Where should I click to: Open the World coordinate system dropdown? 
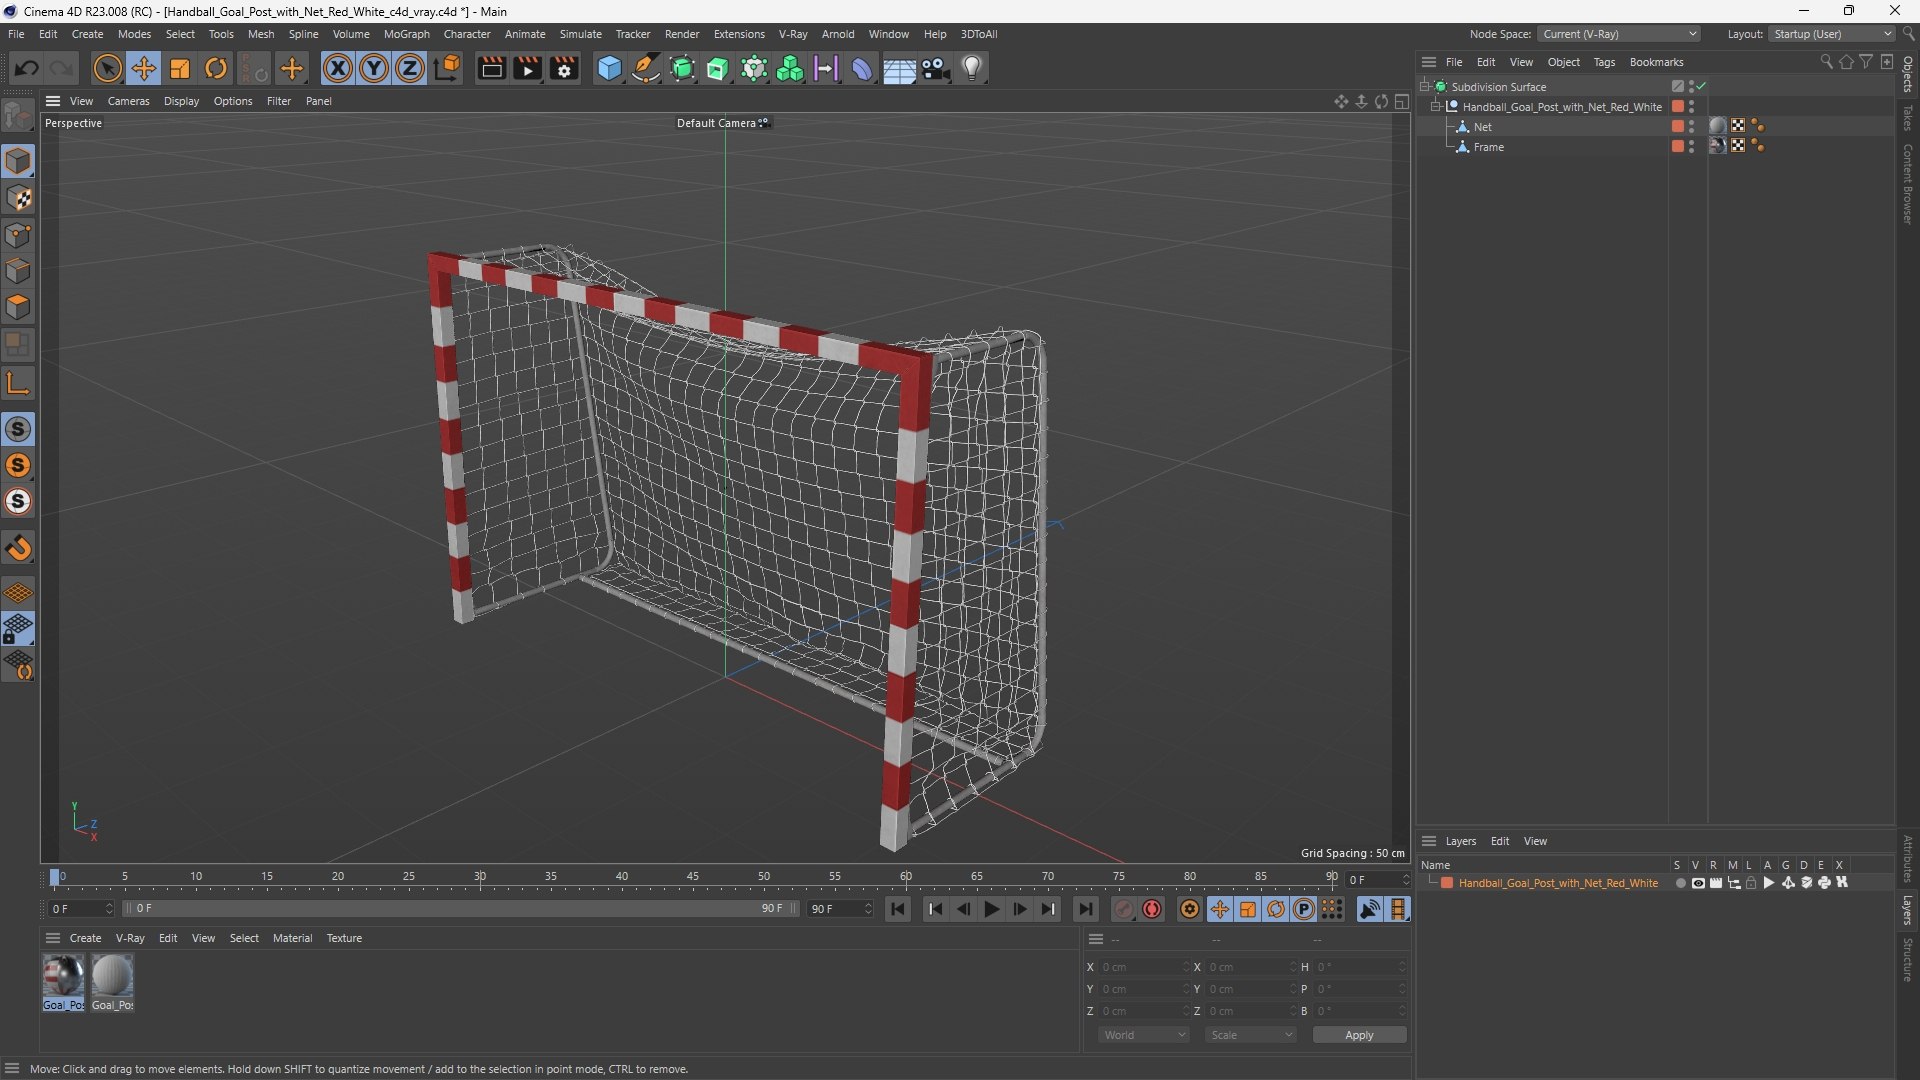pos(1144,1035)
